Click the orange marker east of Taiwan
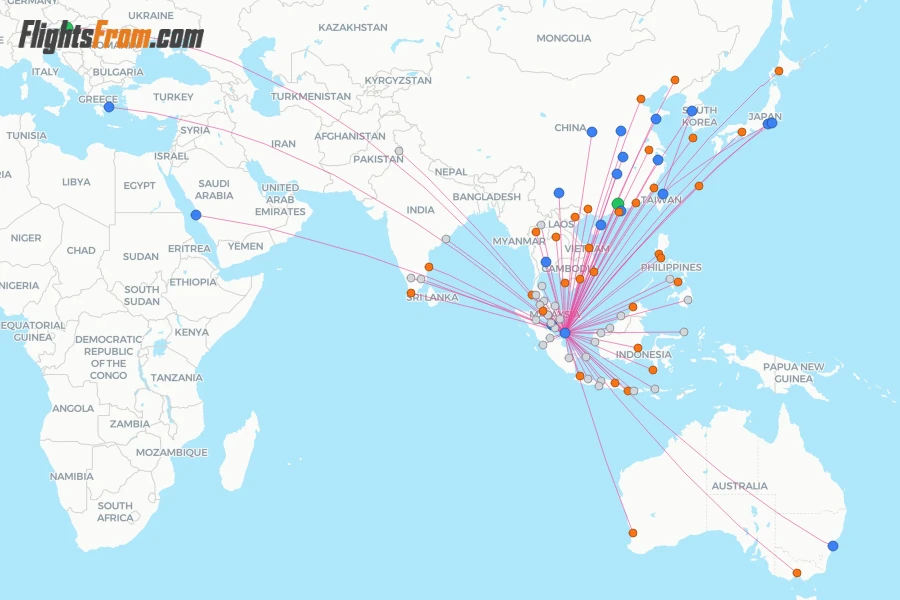This screenshot has height=600, width=900. pos(699,186)
